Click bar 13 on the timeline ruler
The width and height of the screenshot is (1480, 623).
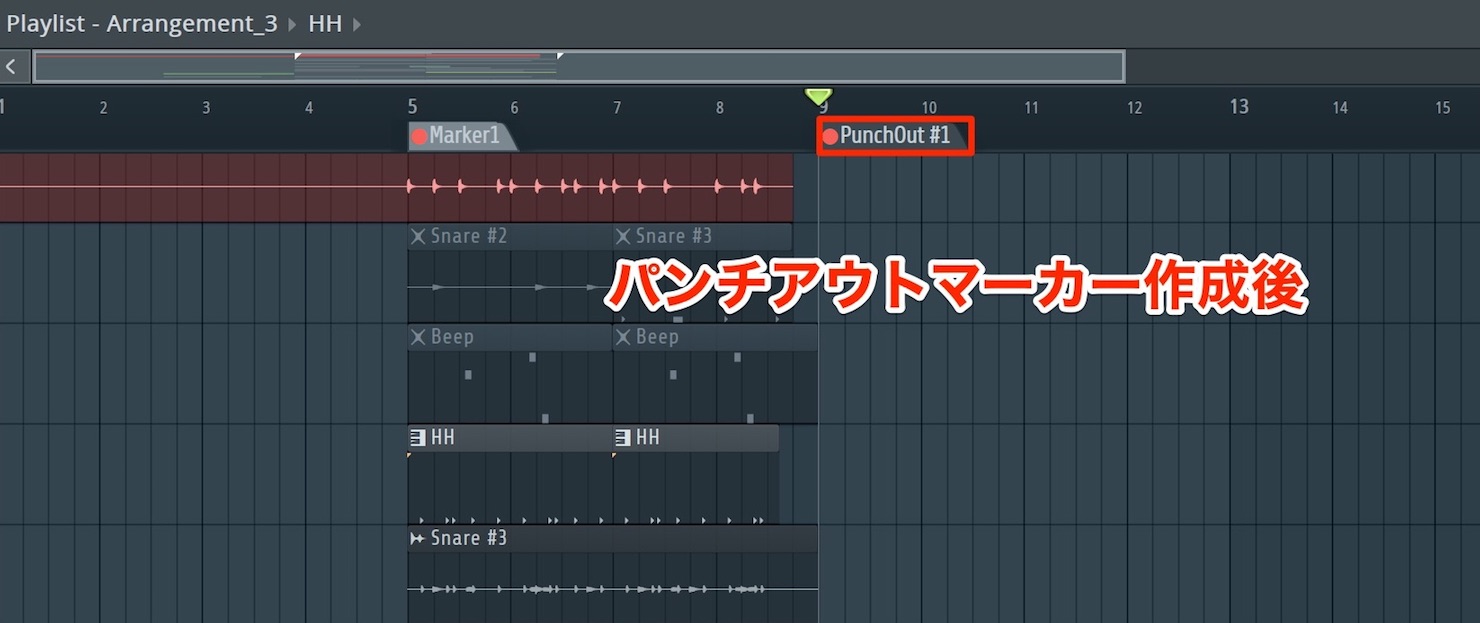1239,106
